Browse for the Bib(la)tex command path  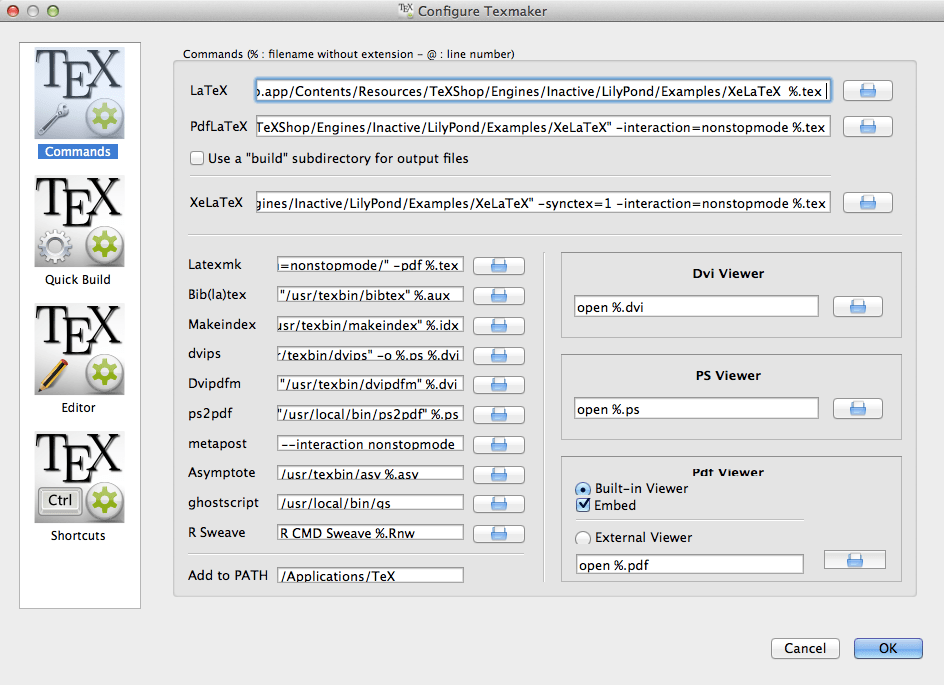[498, 296]
